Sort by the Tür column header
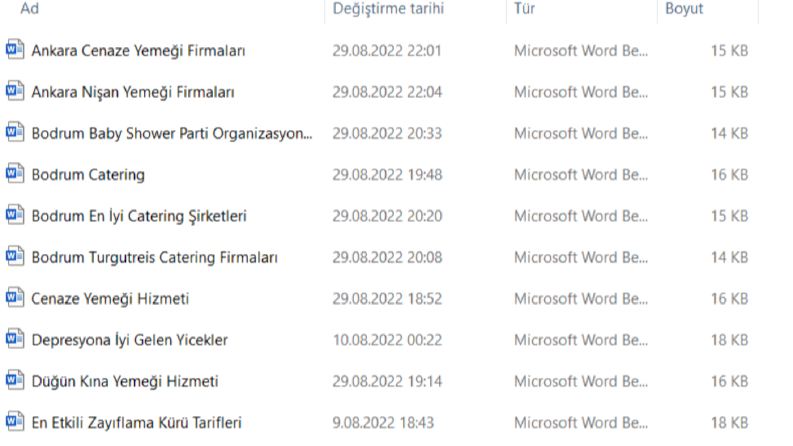Image resolution: width=793 pixels, height=446 pixels. (x=524, y=9)
